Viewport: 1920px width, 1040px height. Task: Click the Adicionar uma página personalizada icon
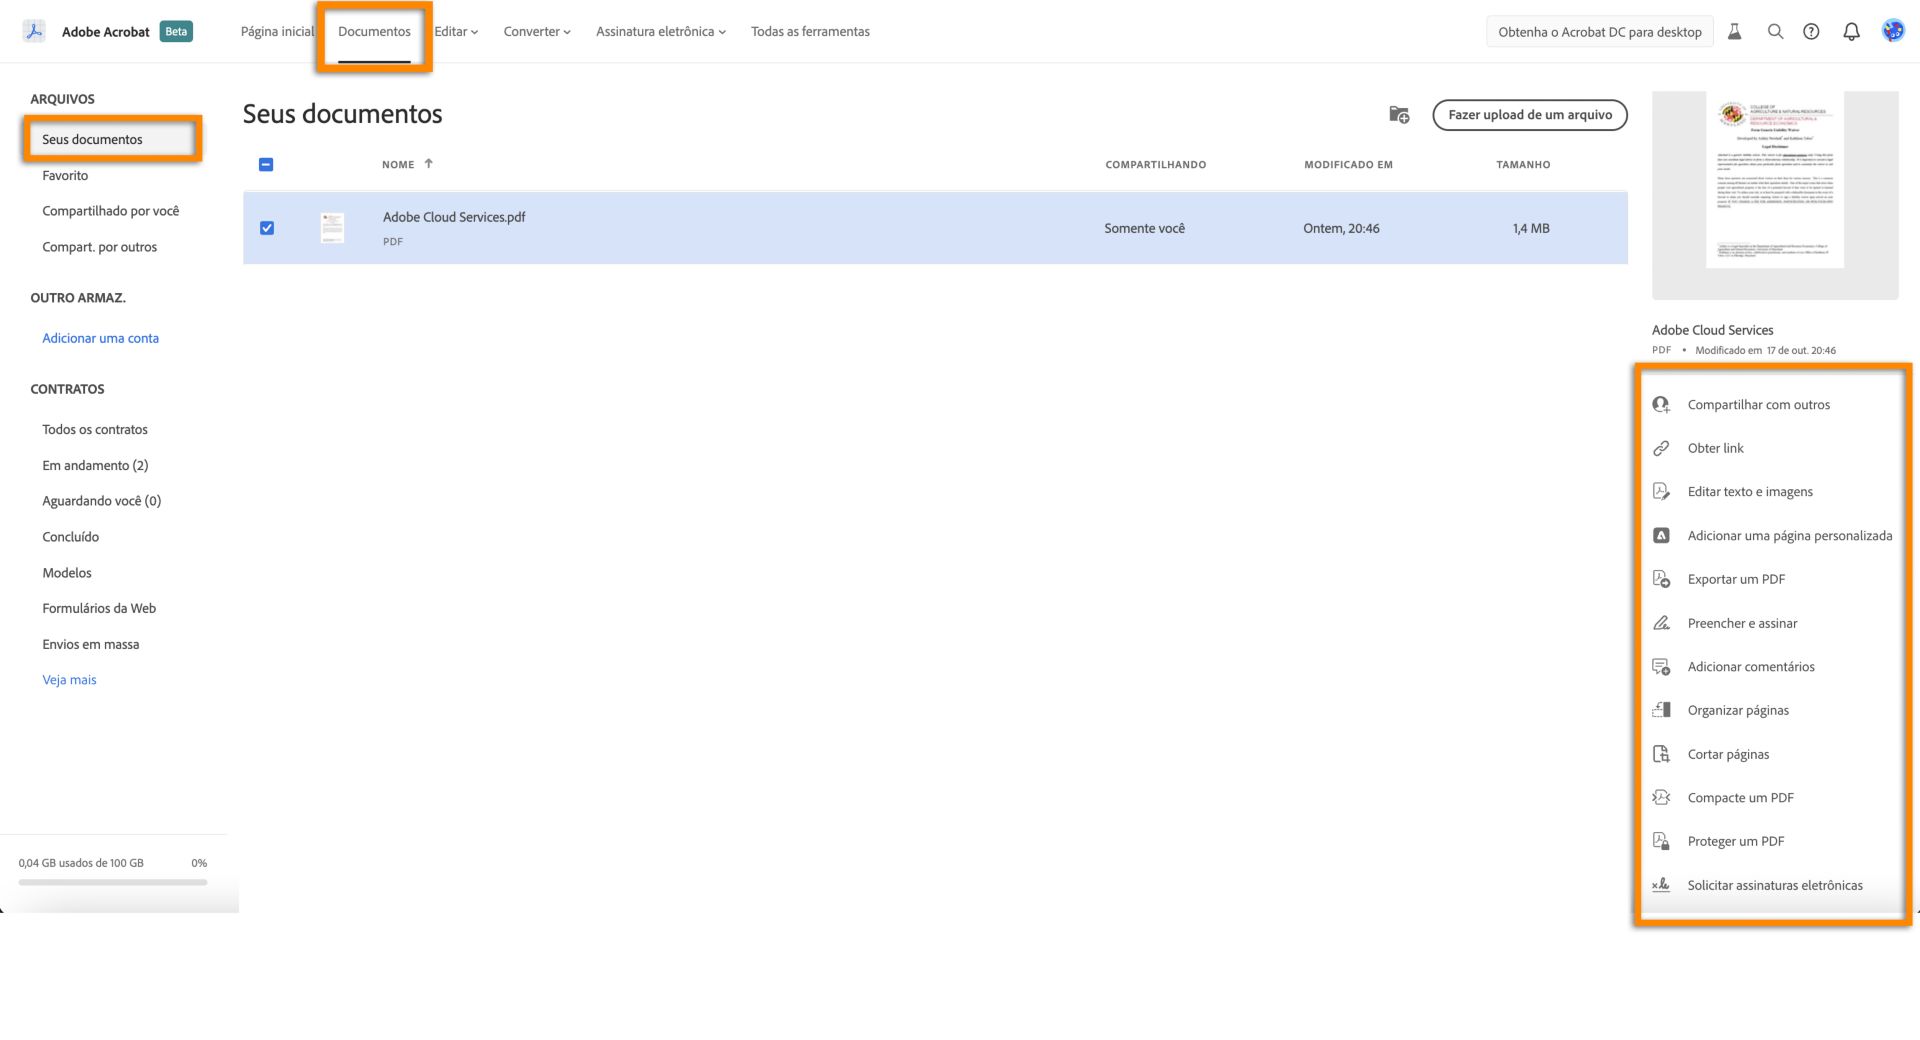click(x=1661, y=535)
